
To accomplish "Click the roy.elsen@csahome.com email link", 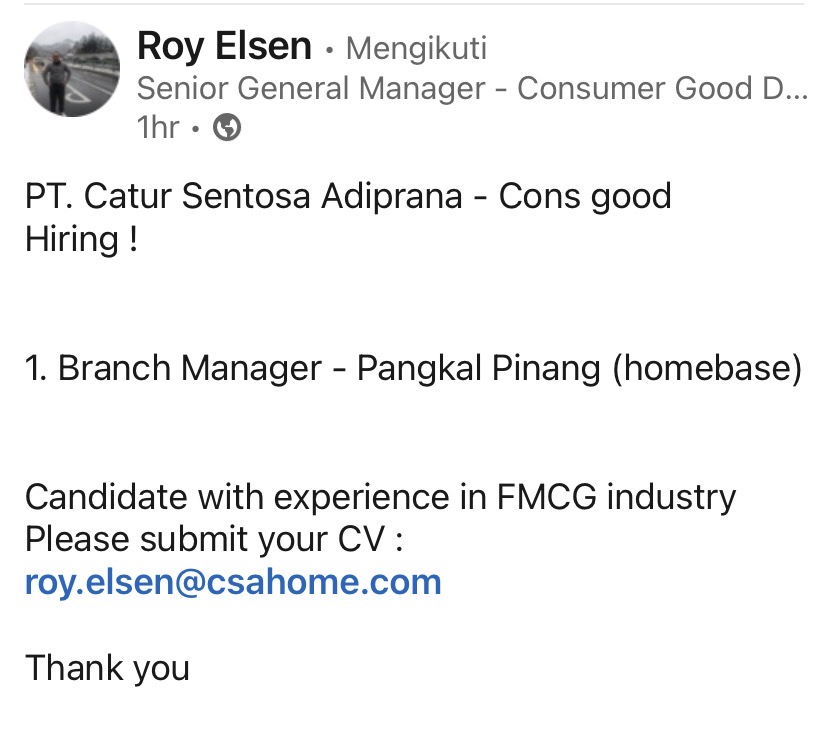I will (233, 581).
